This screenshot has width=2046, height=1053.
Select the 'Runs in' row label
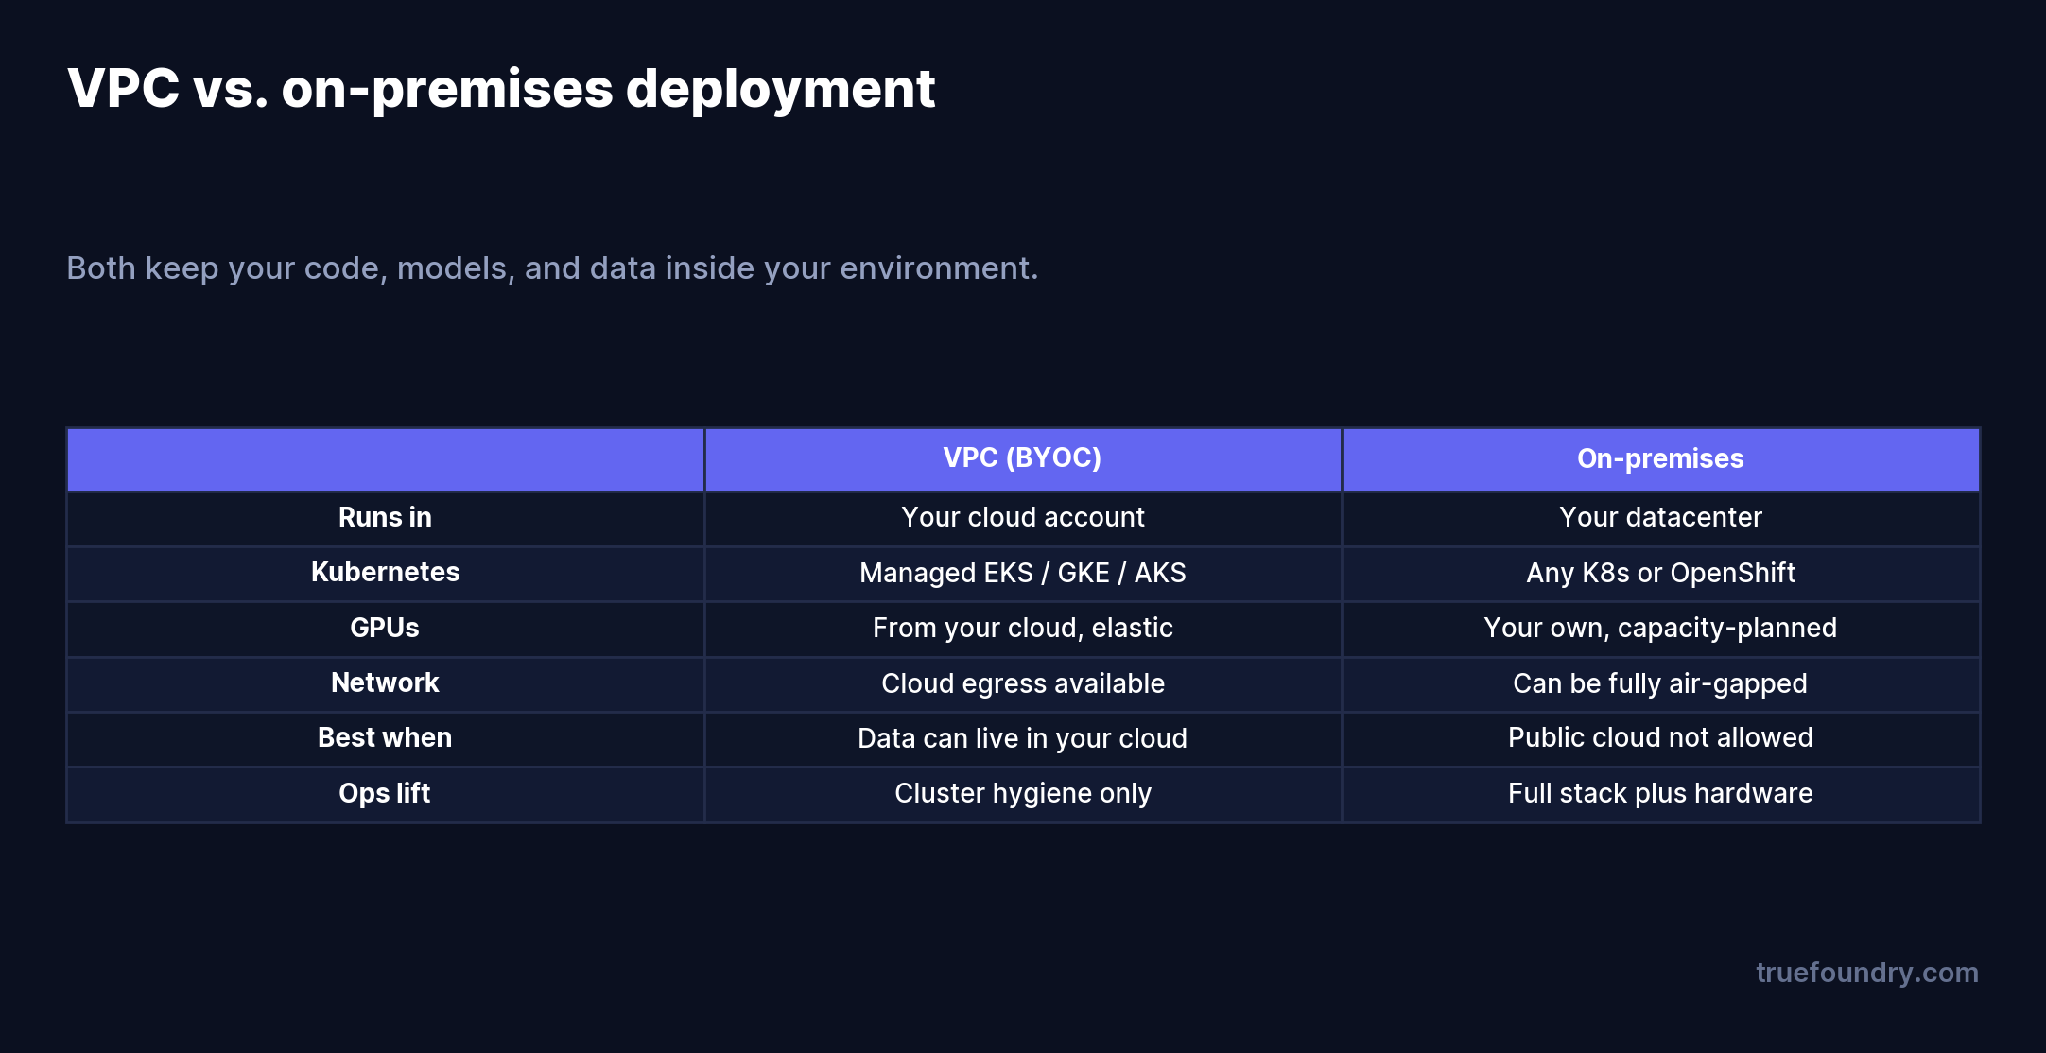click(x=385, y=518)
